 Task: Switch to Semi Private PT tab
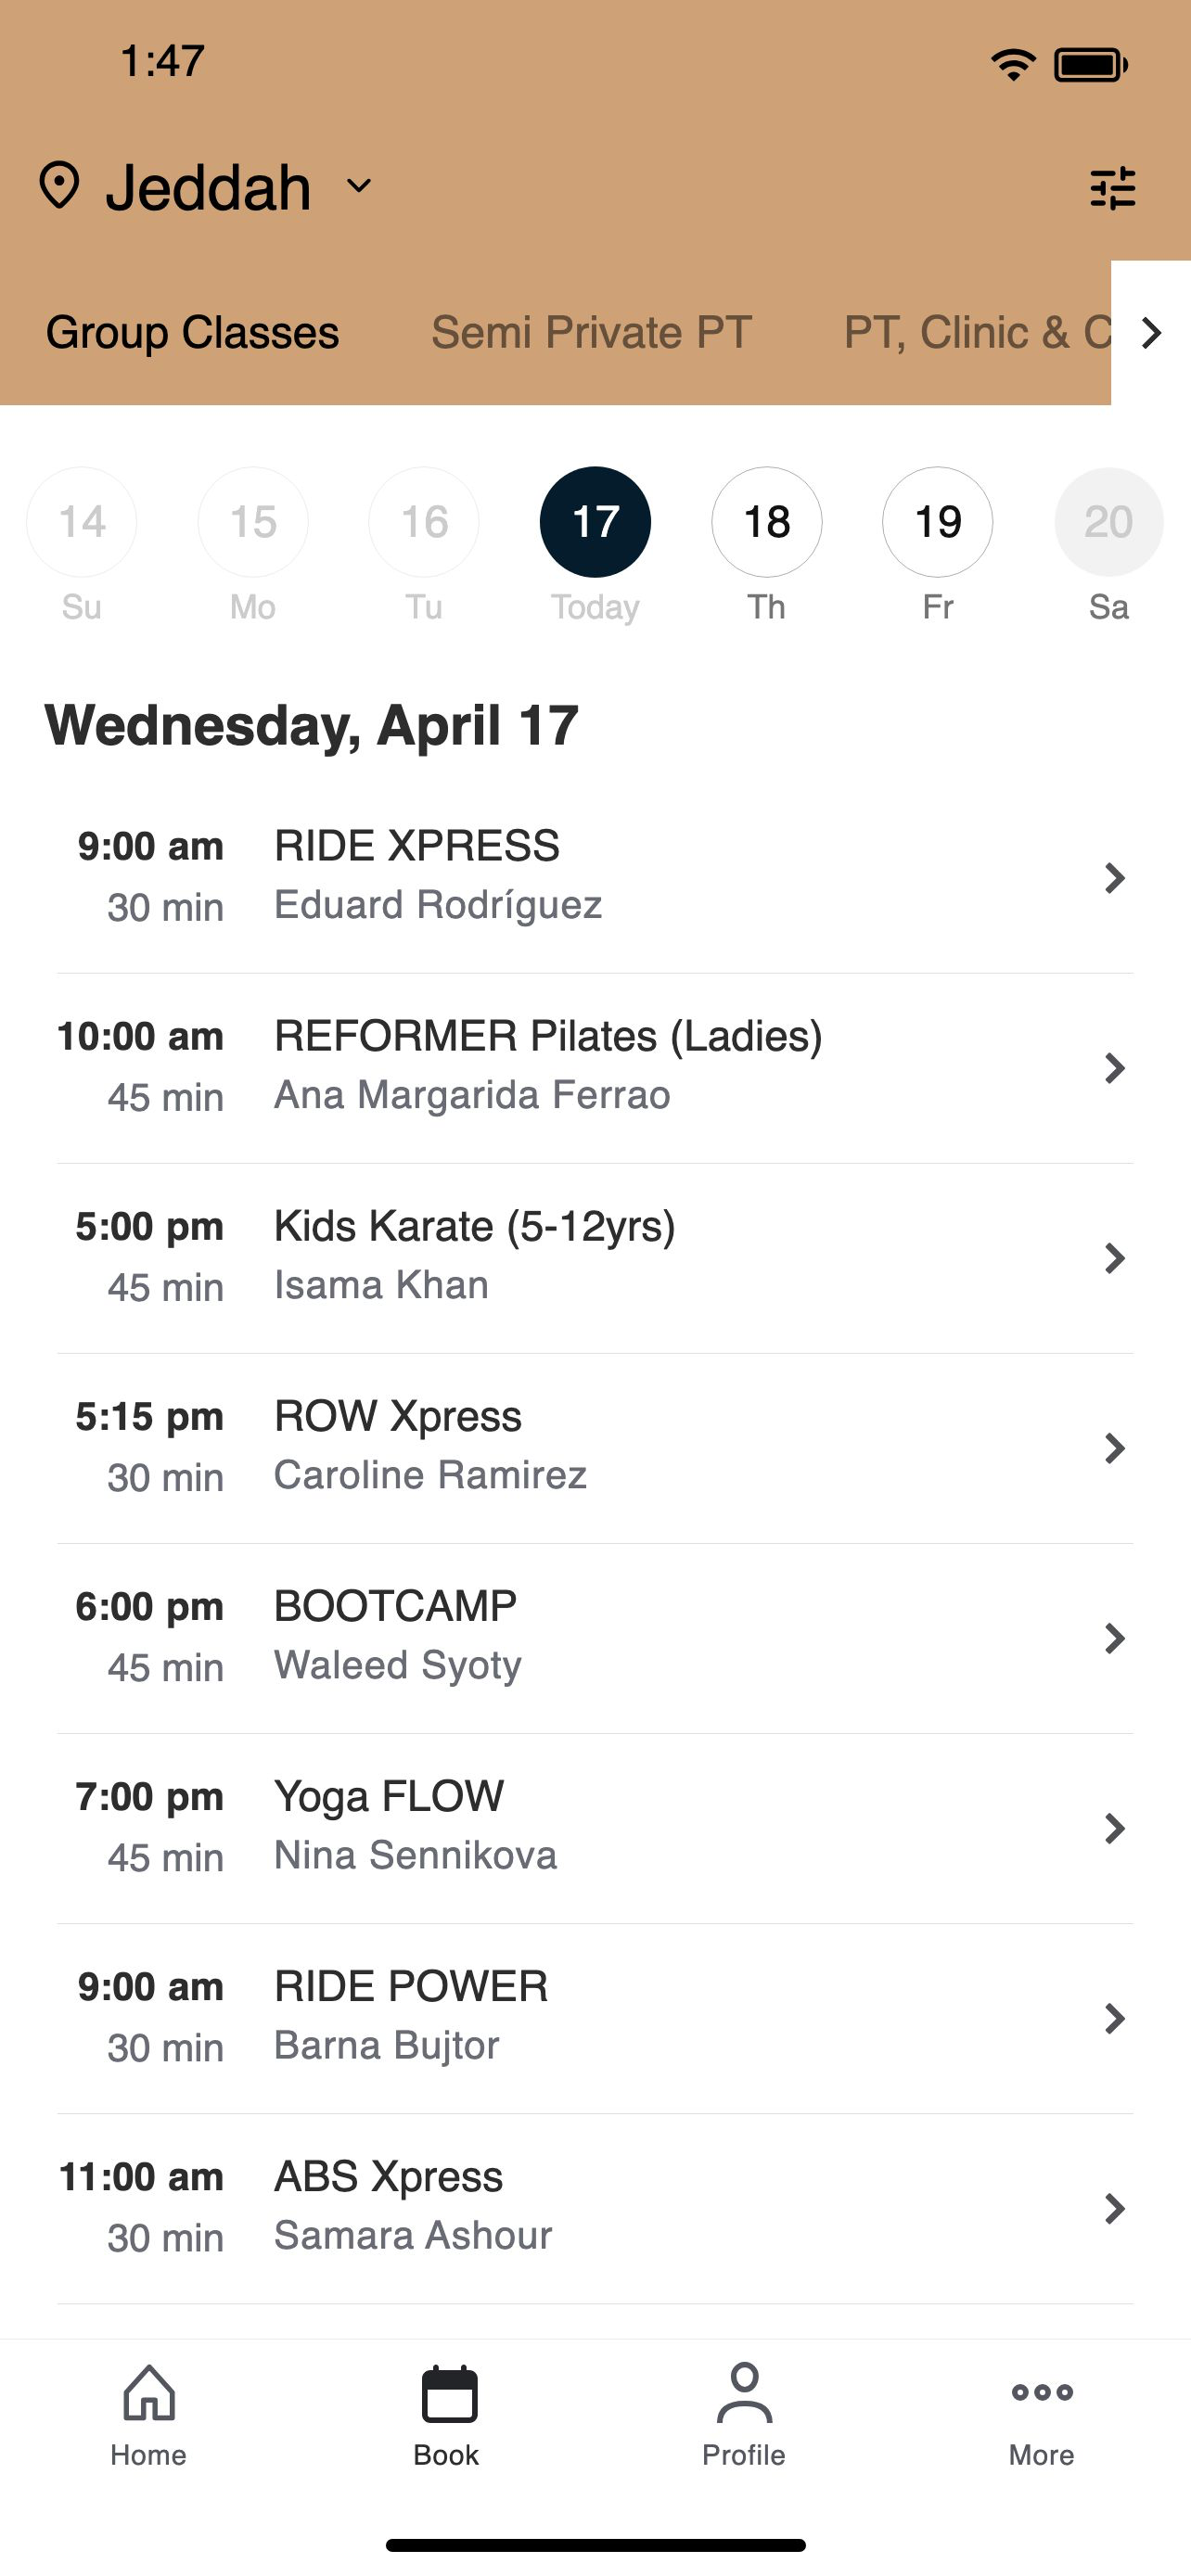tap(591, 332)
